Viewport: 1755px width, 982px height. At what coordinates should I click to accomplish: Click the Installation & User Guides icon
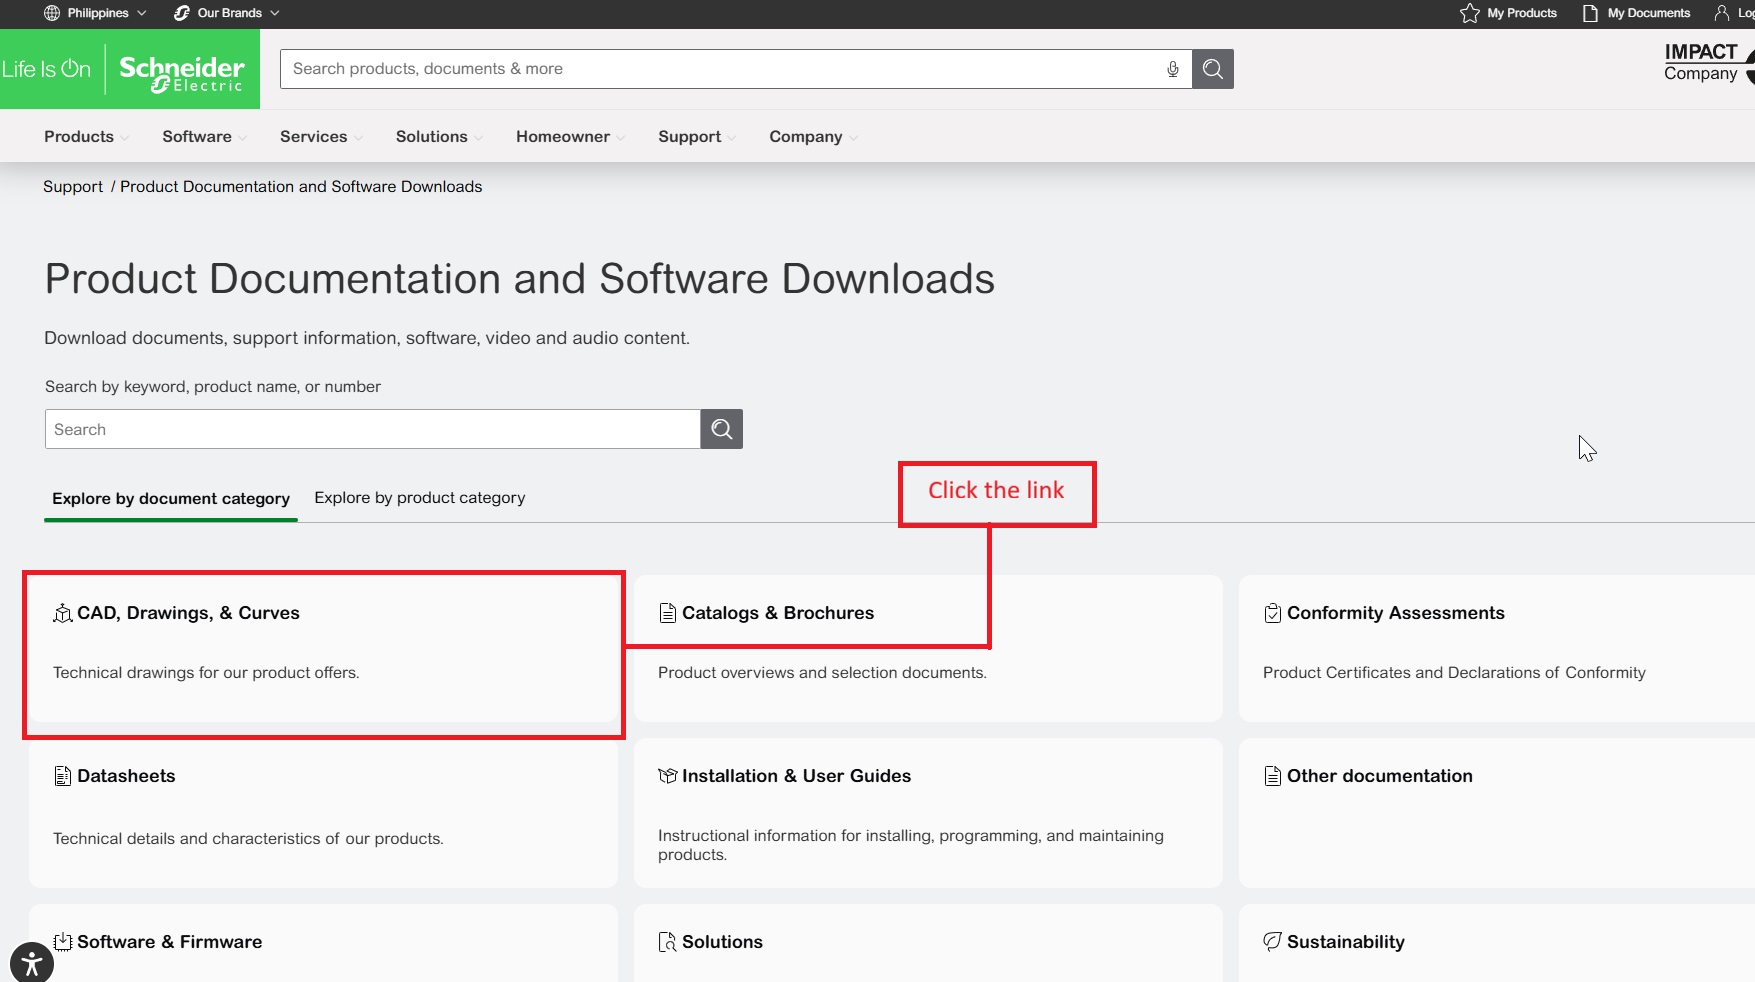coord(668,776)
